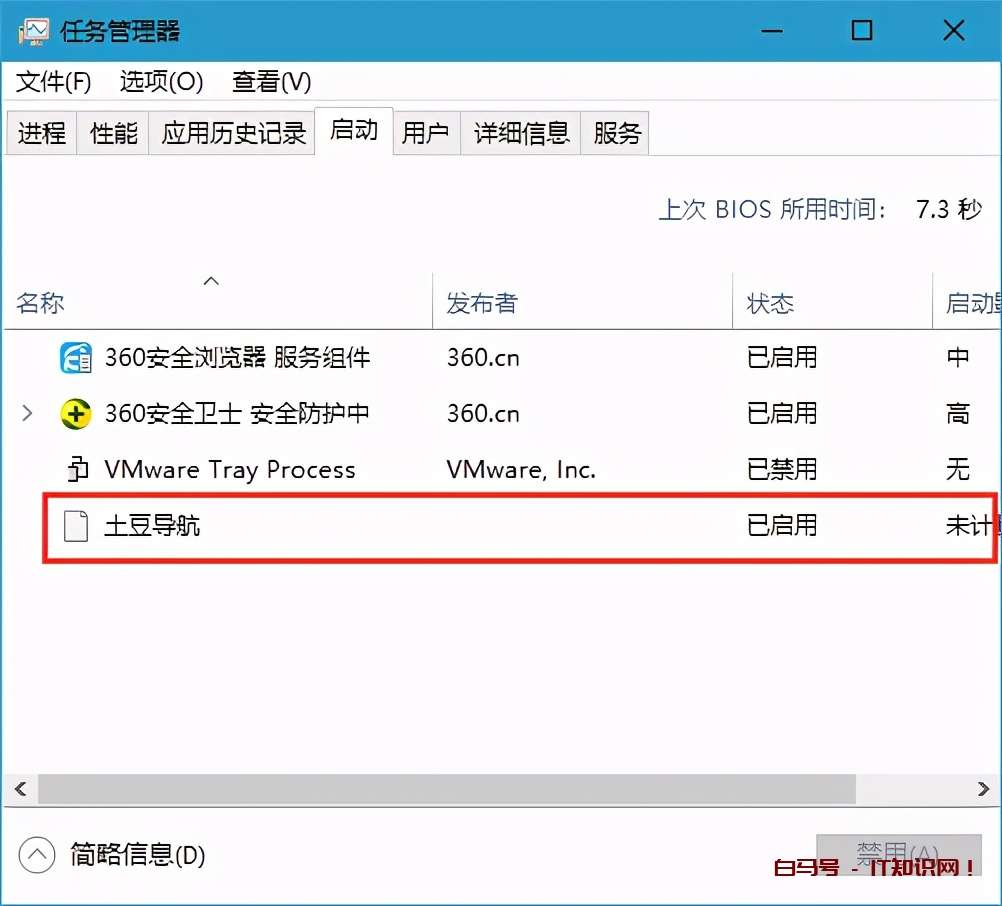
Task: Click the 360安全卫士 shield icon
Action: 75,414
